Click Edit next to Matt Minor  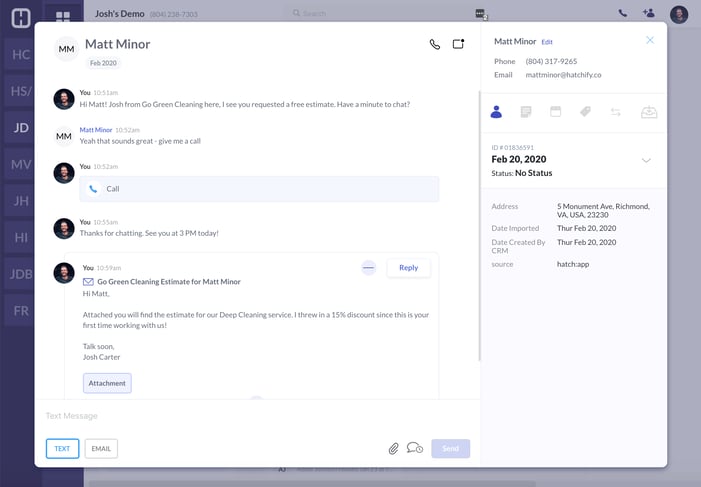pos(547,42)
